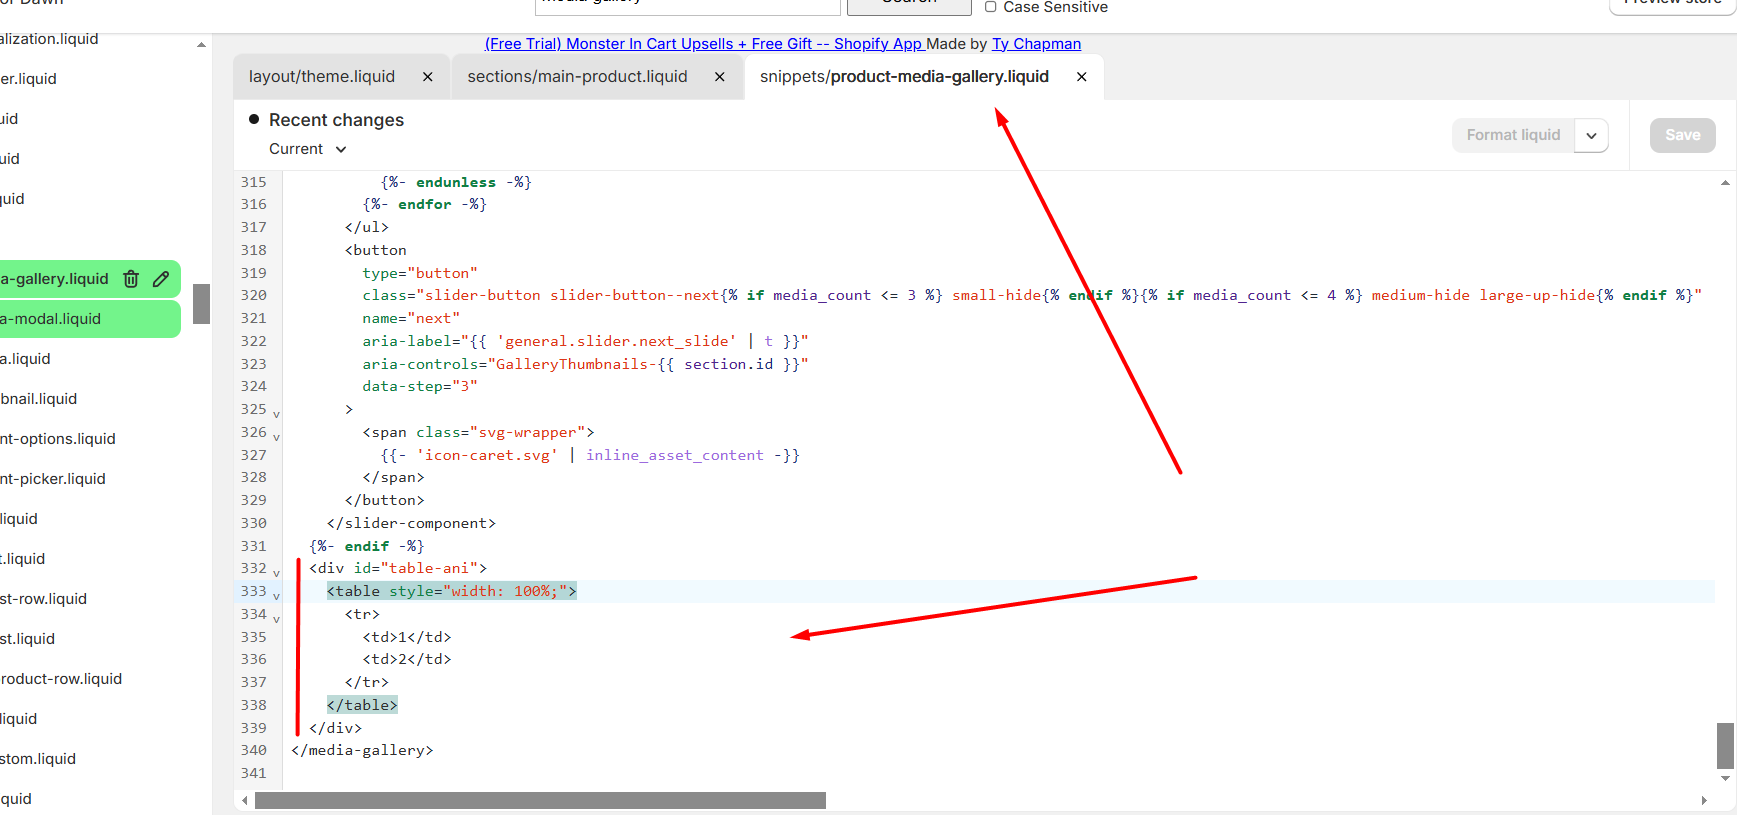Click horizontal scroll-left arrow
The width and height of the screenshot is (1737, 815).
245,800
